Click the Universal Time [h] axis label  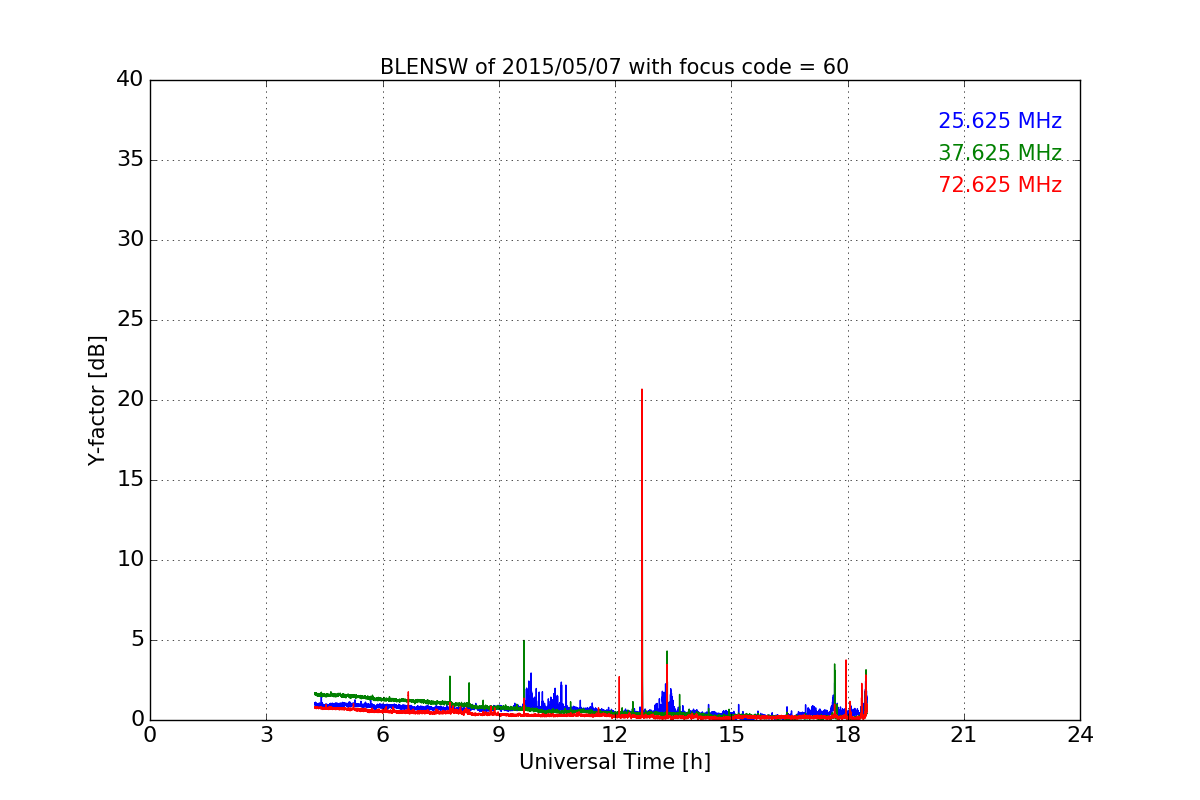[x=615, y=762]
